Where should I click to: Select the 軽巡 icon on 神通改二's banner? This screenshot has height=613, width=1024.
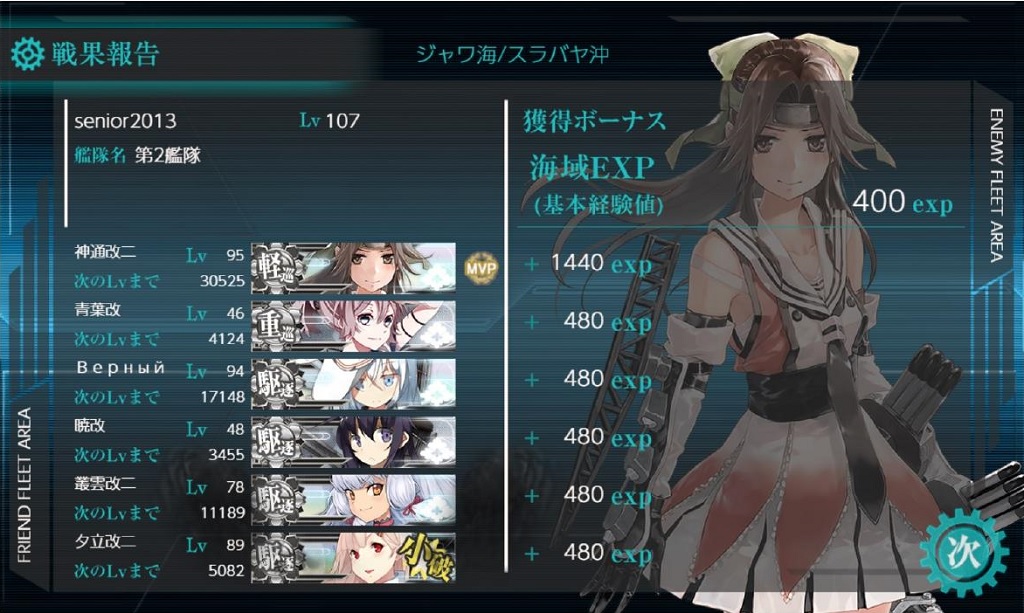(x=278, y=268)
